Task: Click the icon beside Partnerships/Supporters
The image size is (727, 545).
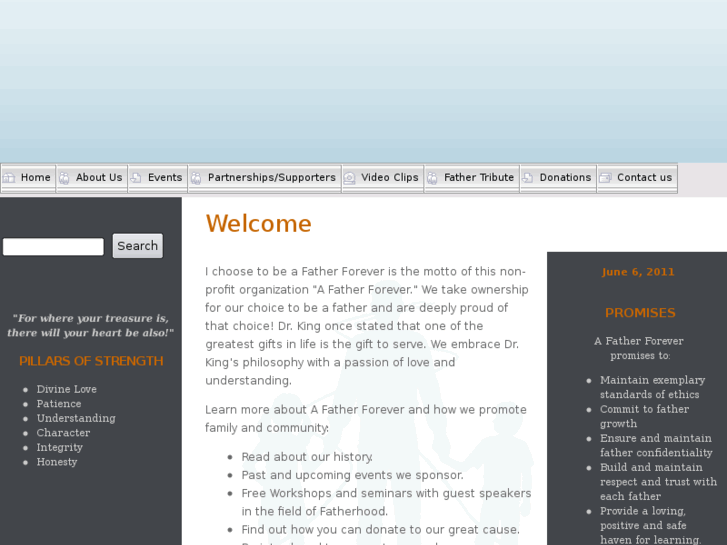Action: coord(196,178)
